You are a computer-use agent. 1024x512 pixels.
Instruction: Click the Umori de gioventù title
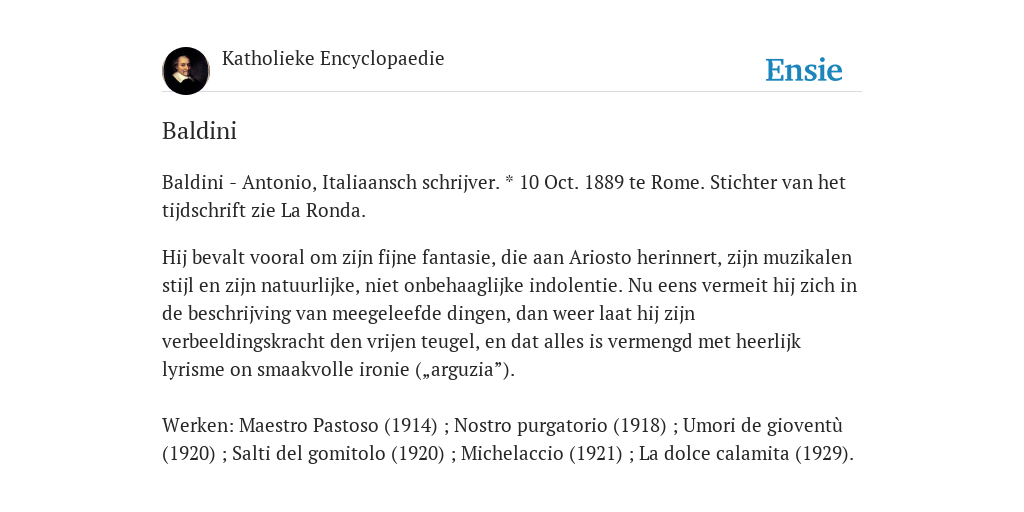click(x=763, y=426)
